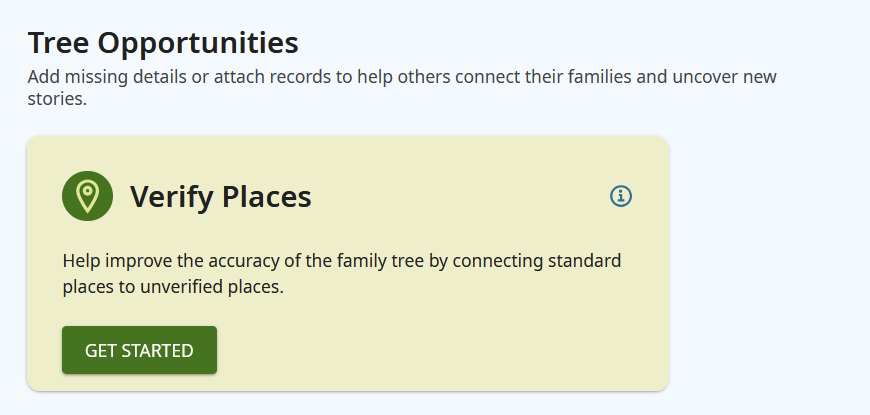Start verifying places with GET STARTED
The height and width of the screenshot is (415, 870).
point(139,350)
